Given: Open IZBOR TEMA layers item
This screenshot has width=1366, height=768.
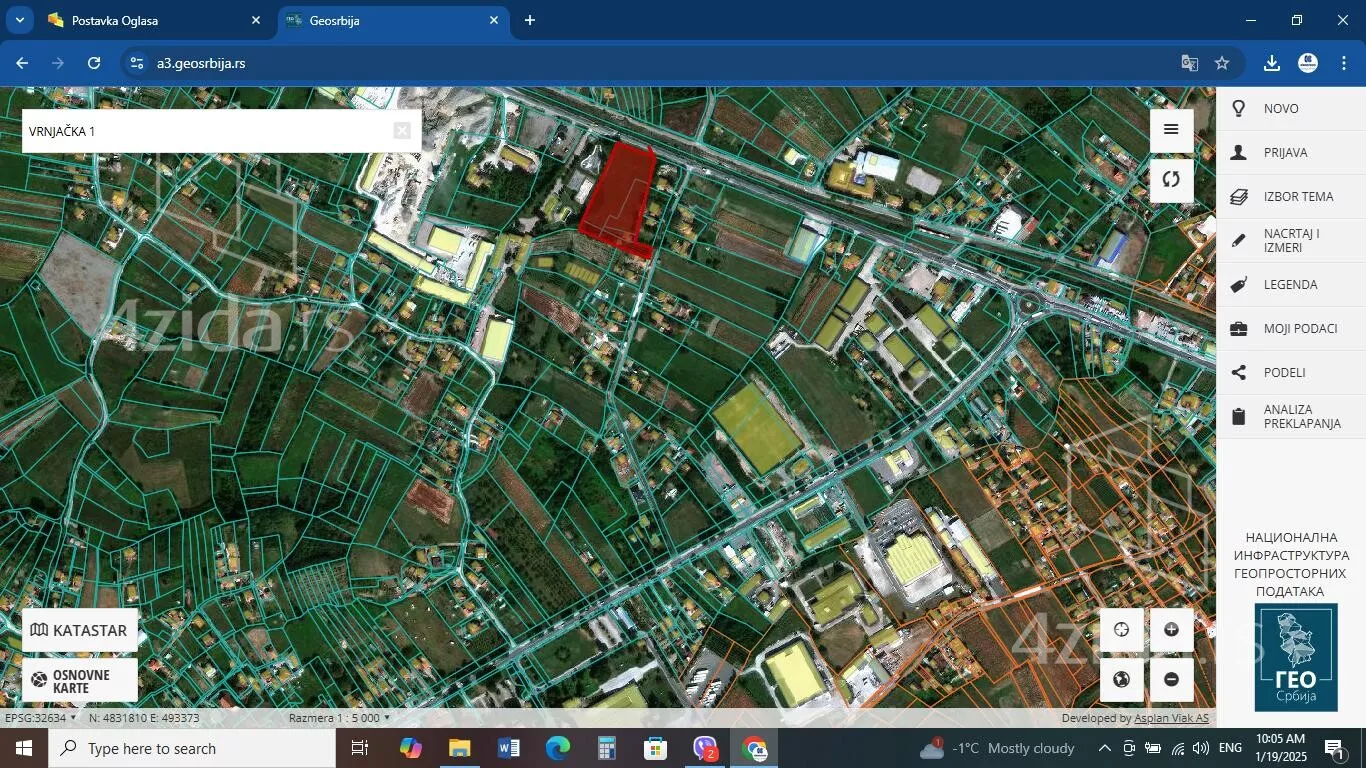Looking at the screenshot, I should click(x=1291, y=197).
